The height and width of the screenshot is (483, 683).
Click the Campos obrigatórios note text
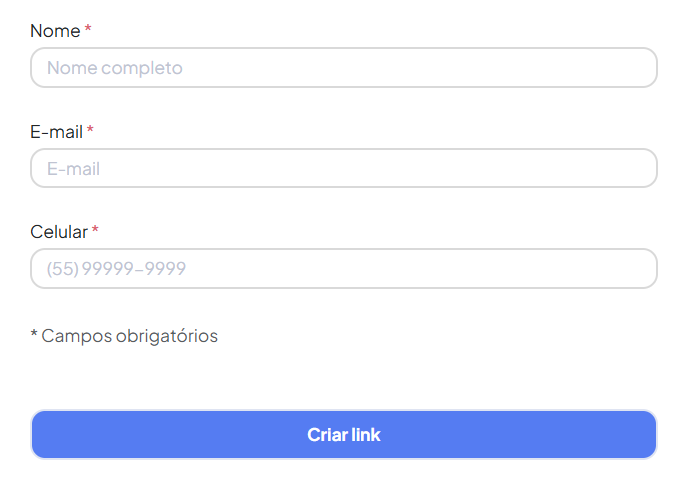pos(129,336)
